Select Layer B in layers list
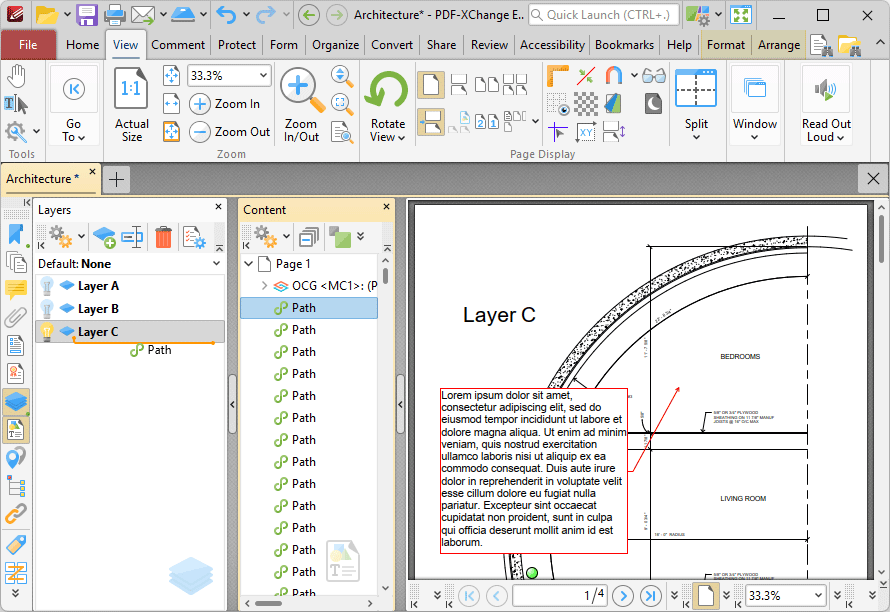Image resolution: width=890 pixels, height=612 pixels. click(130, 309)
